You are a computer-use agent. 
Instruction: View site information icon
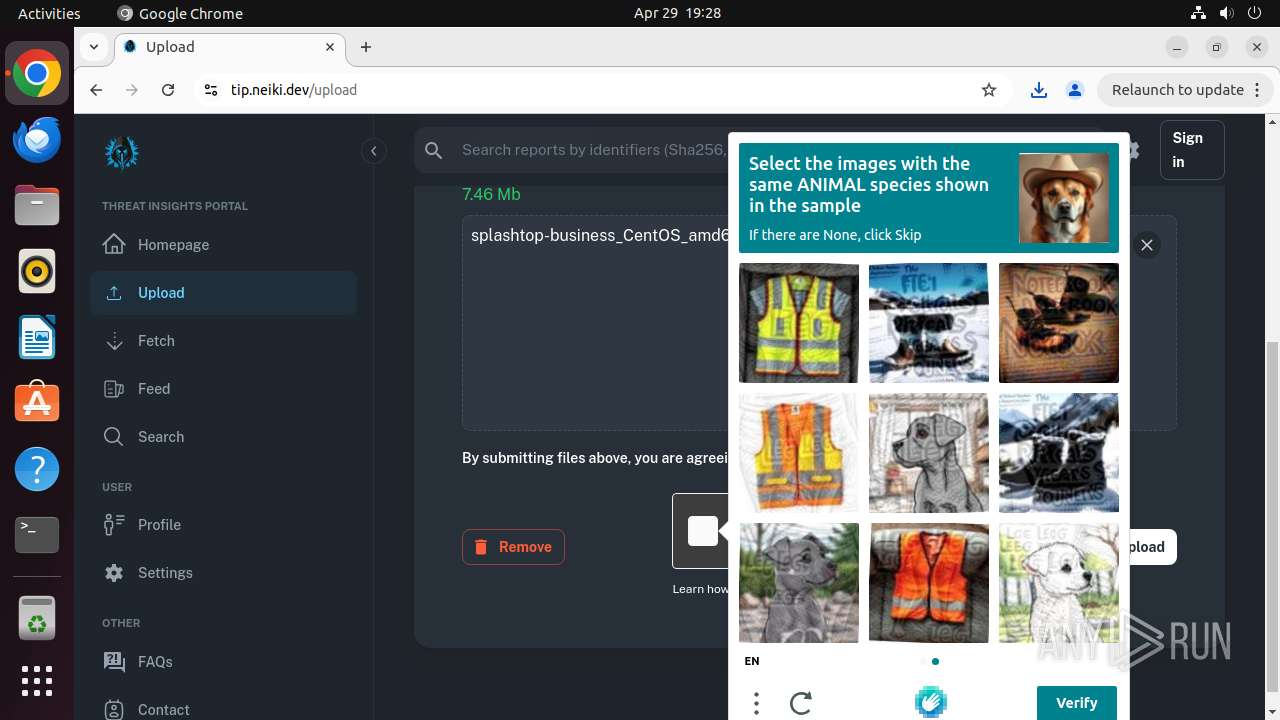tap(210, 90)
